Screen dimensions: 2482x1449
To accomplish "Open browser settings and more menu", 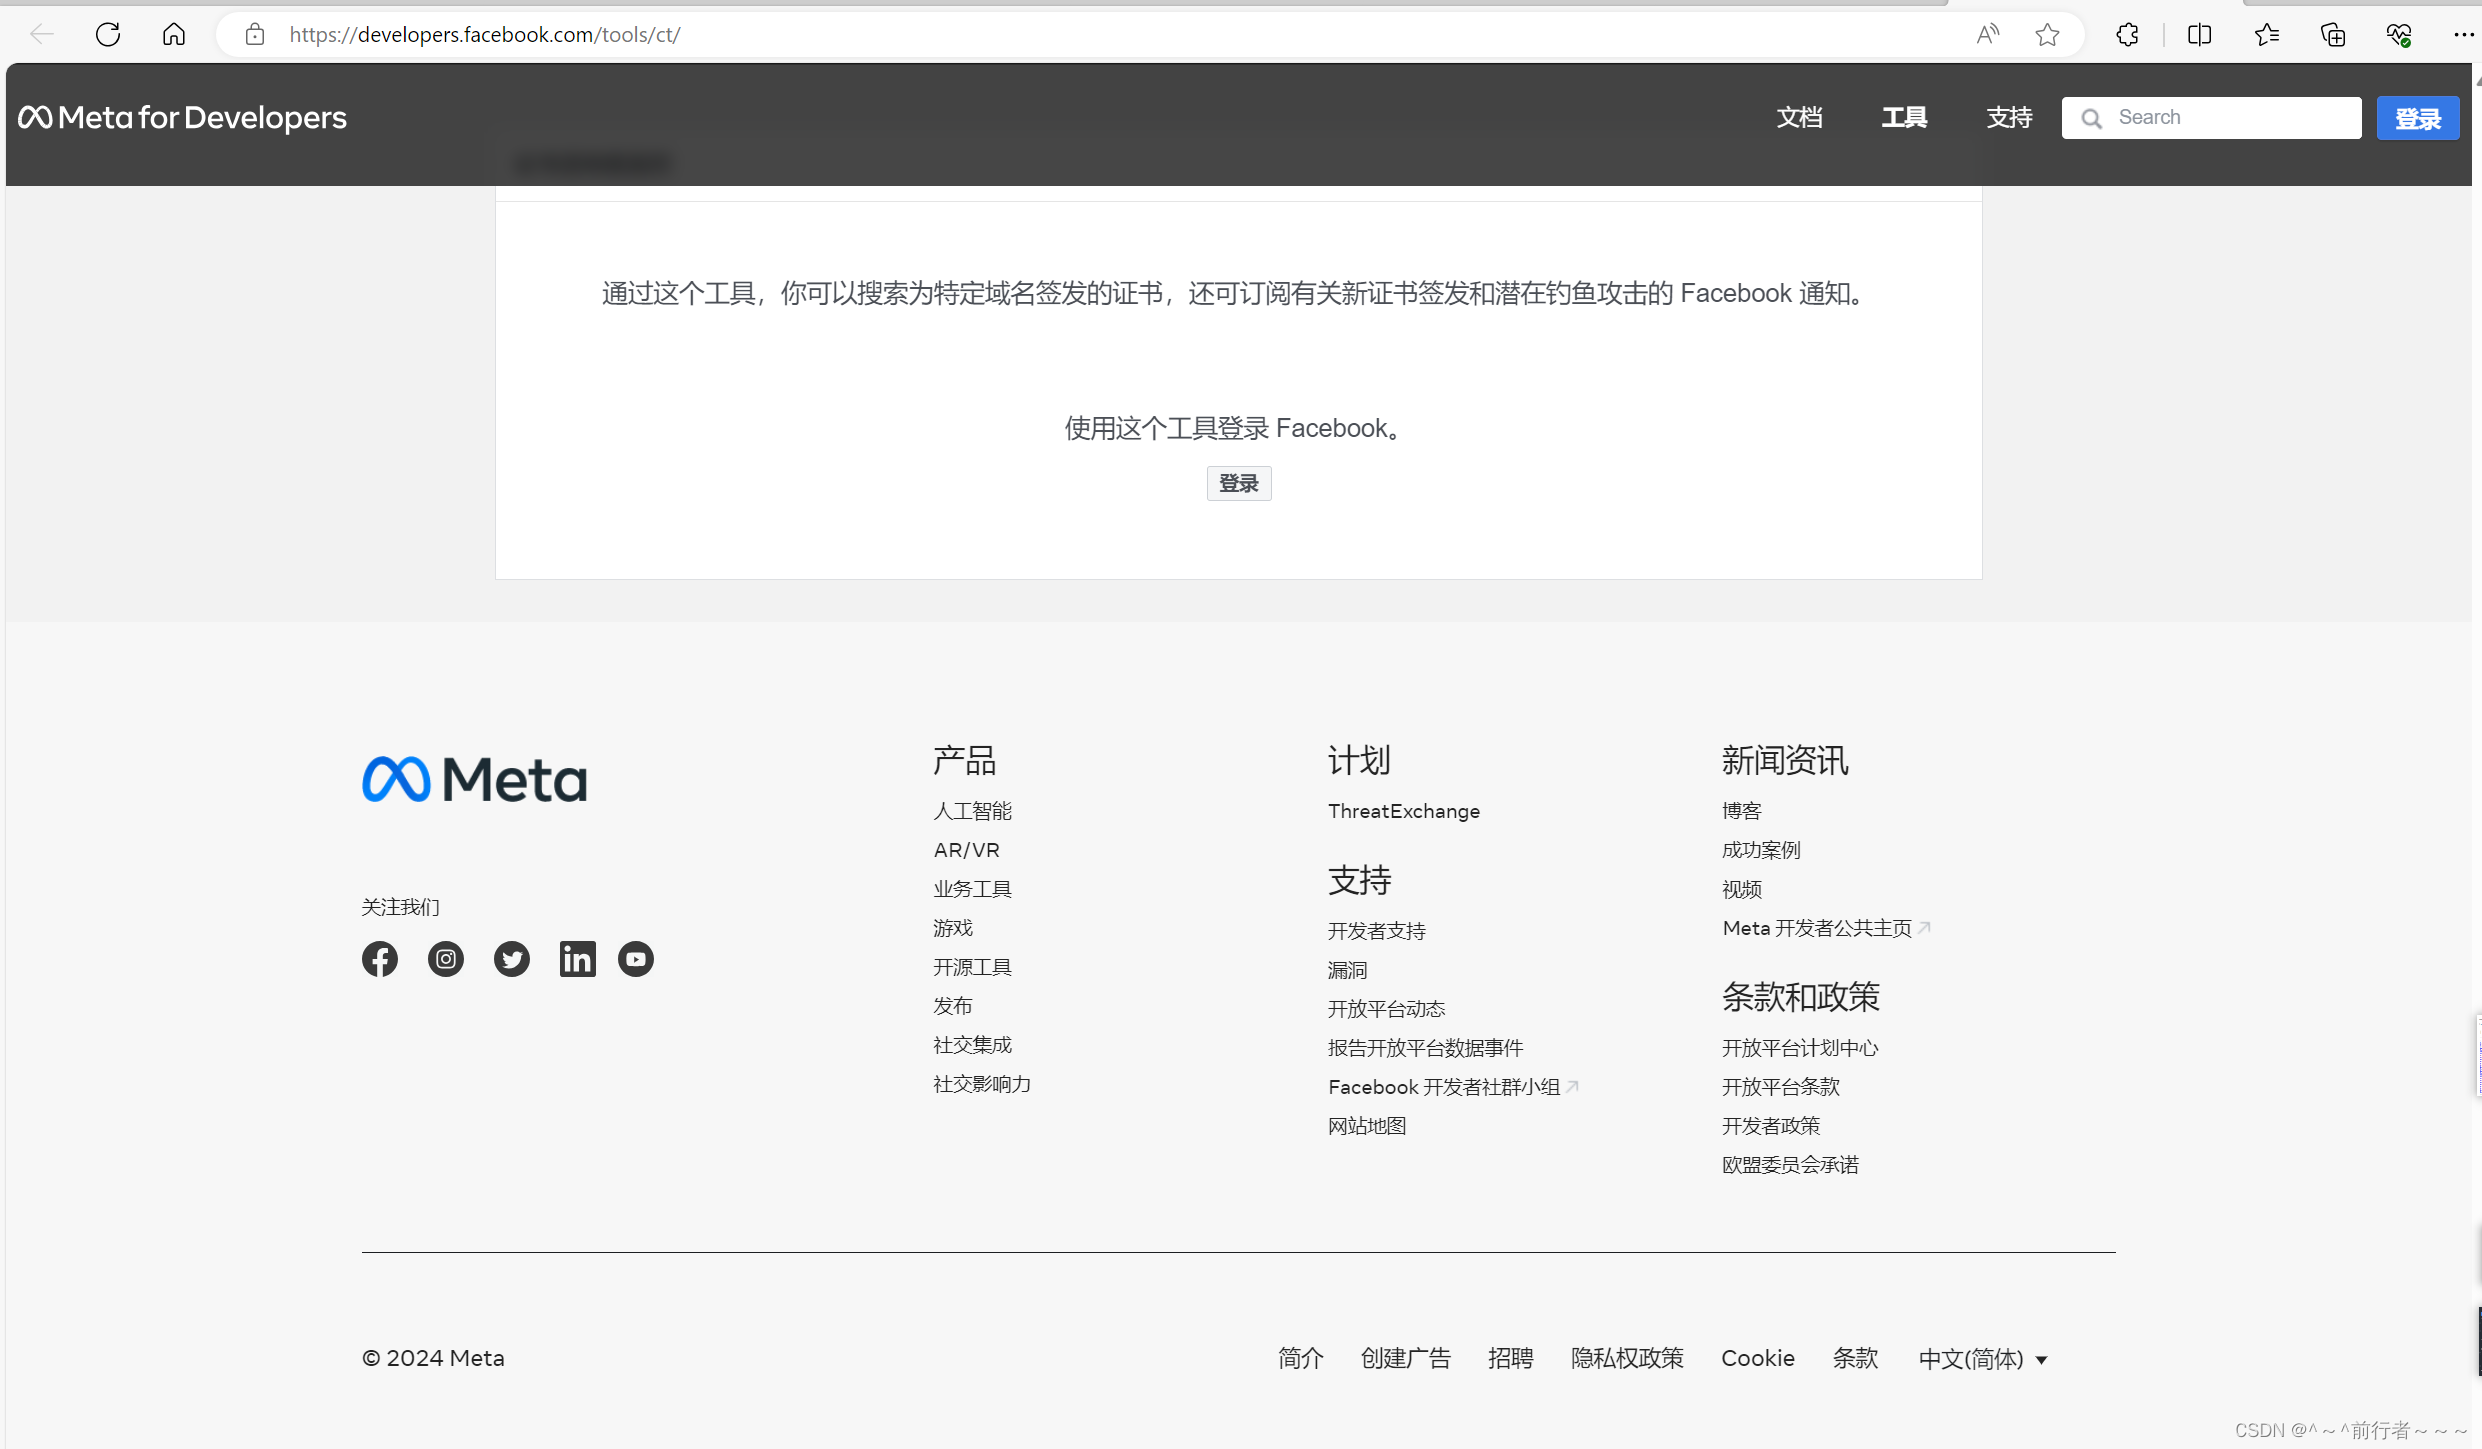I will (x=2464, y=34).
